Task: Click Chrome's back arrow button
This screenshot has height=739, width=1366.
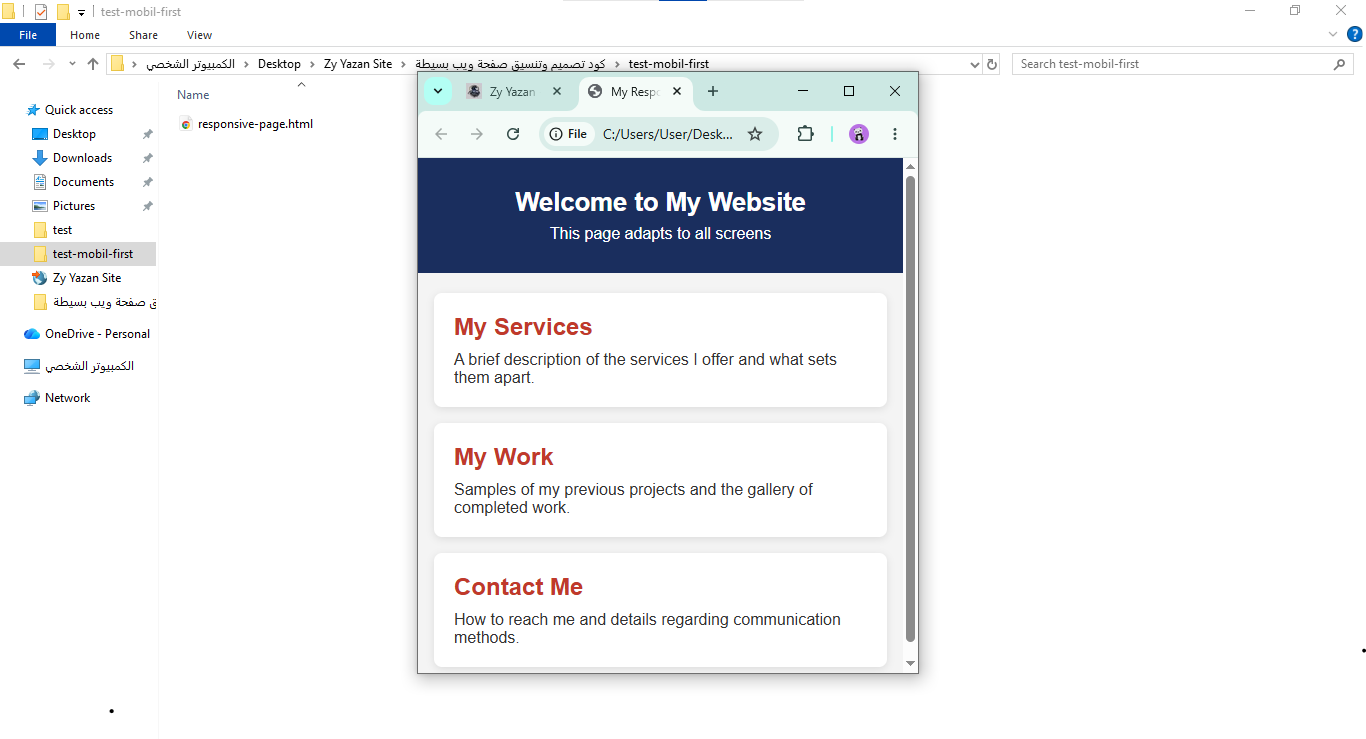Action: [441, 134]
